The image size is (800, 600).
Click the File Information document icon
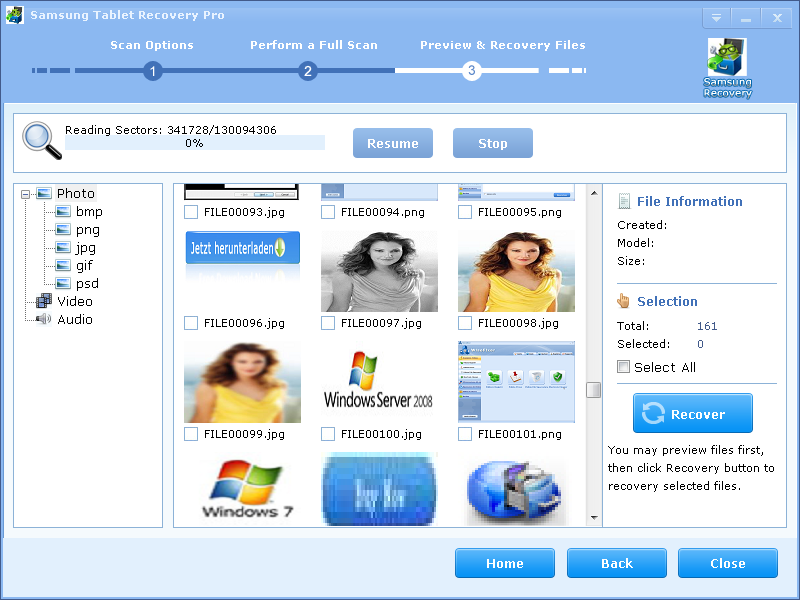[623, 201]
